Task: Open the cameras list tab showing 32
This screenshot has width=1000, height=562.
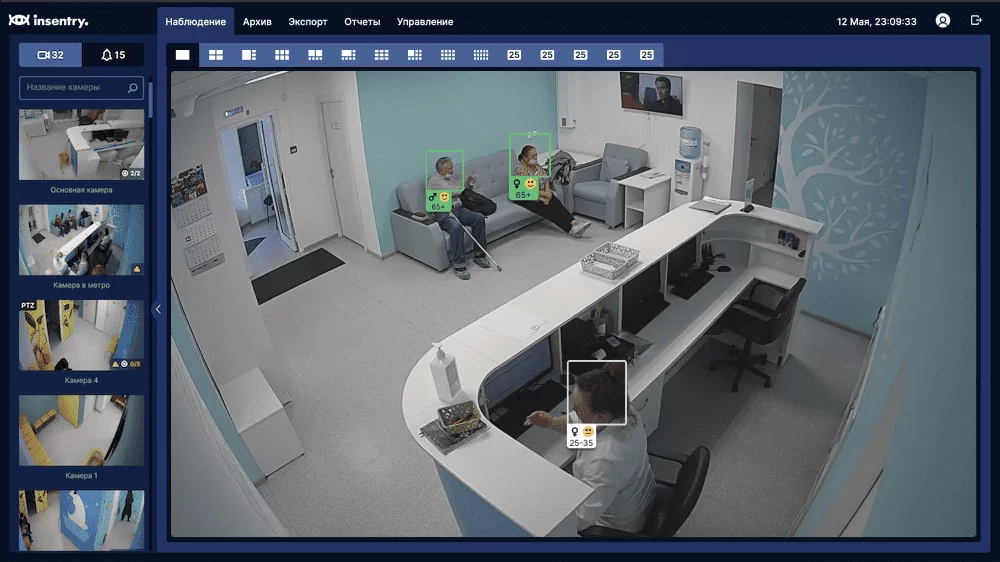Action: tap(50, 55)
